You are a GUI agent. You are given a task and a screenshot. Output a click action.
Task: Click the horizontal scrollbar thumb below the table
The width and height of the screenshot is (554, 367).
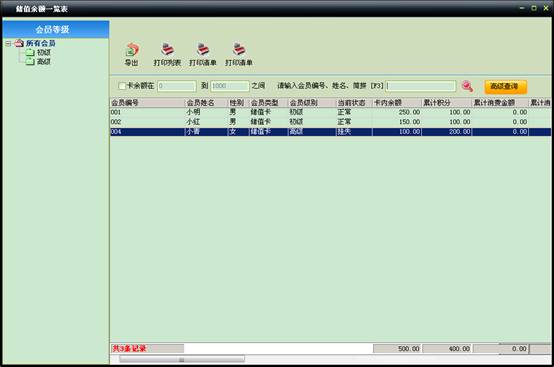182,359
